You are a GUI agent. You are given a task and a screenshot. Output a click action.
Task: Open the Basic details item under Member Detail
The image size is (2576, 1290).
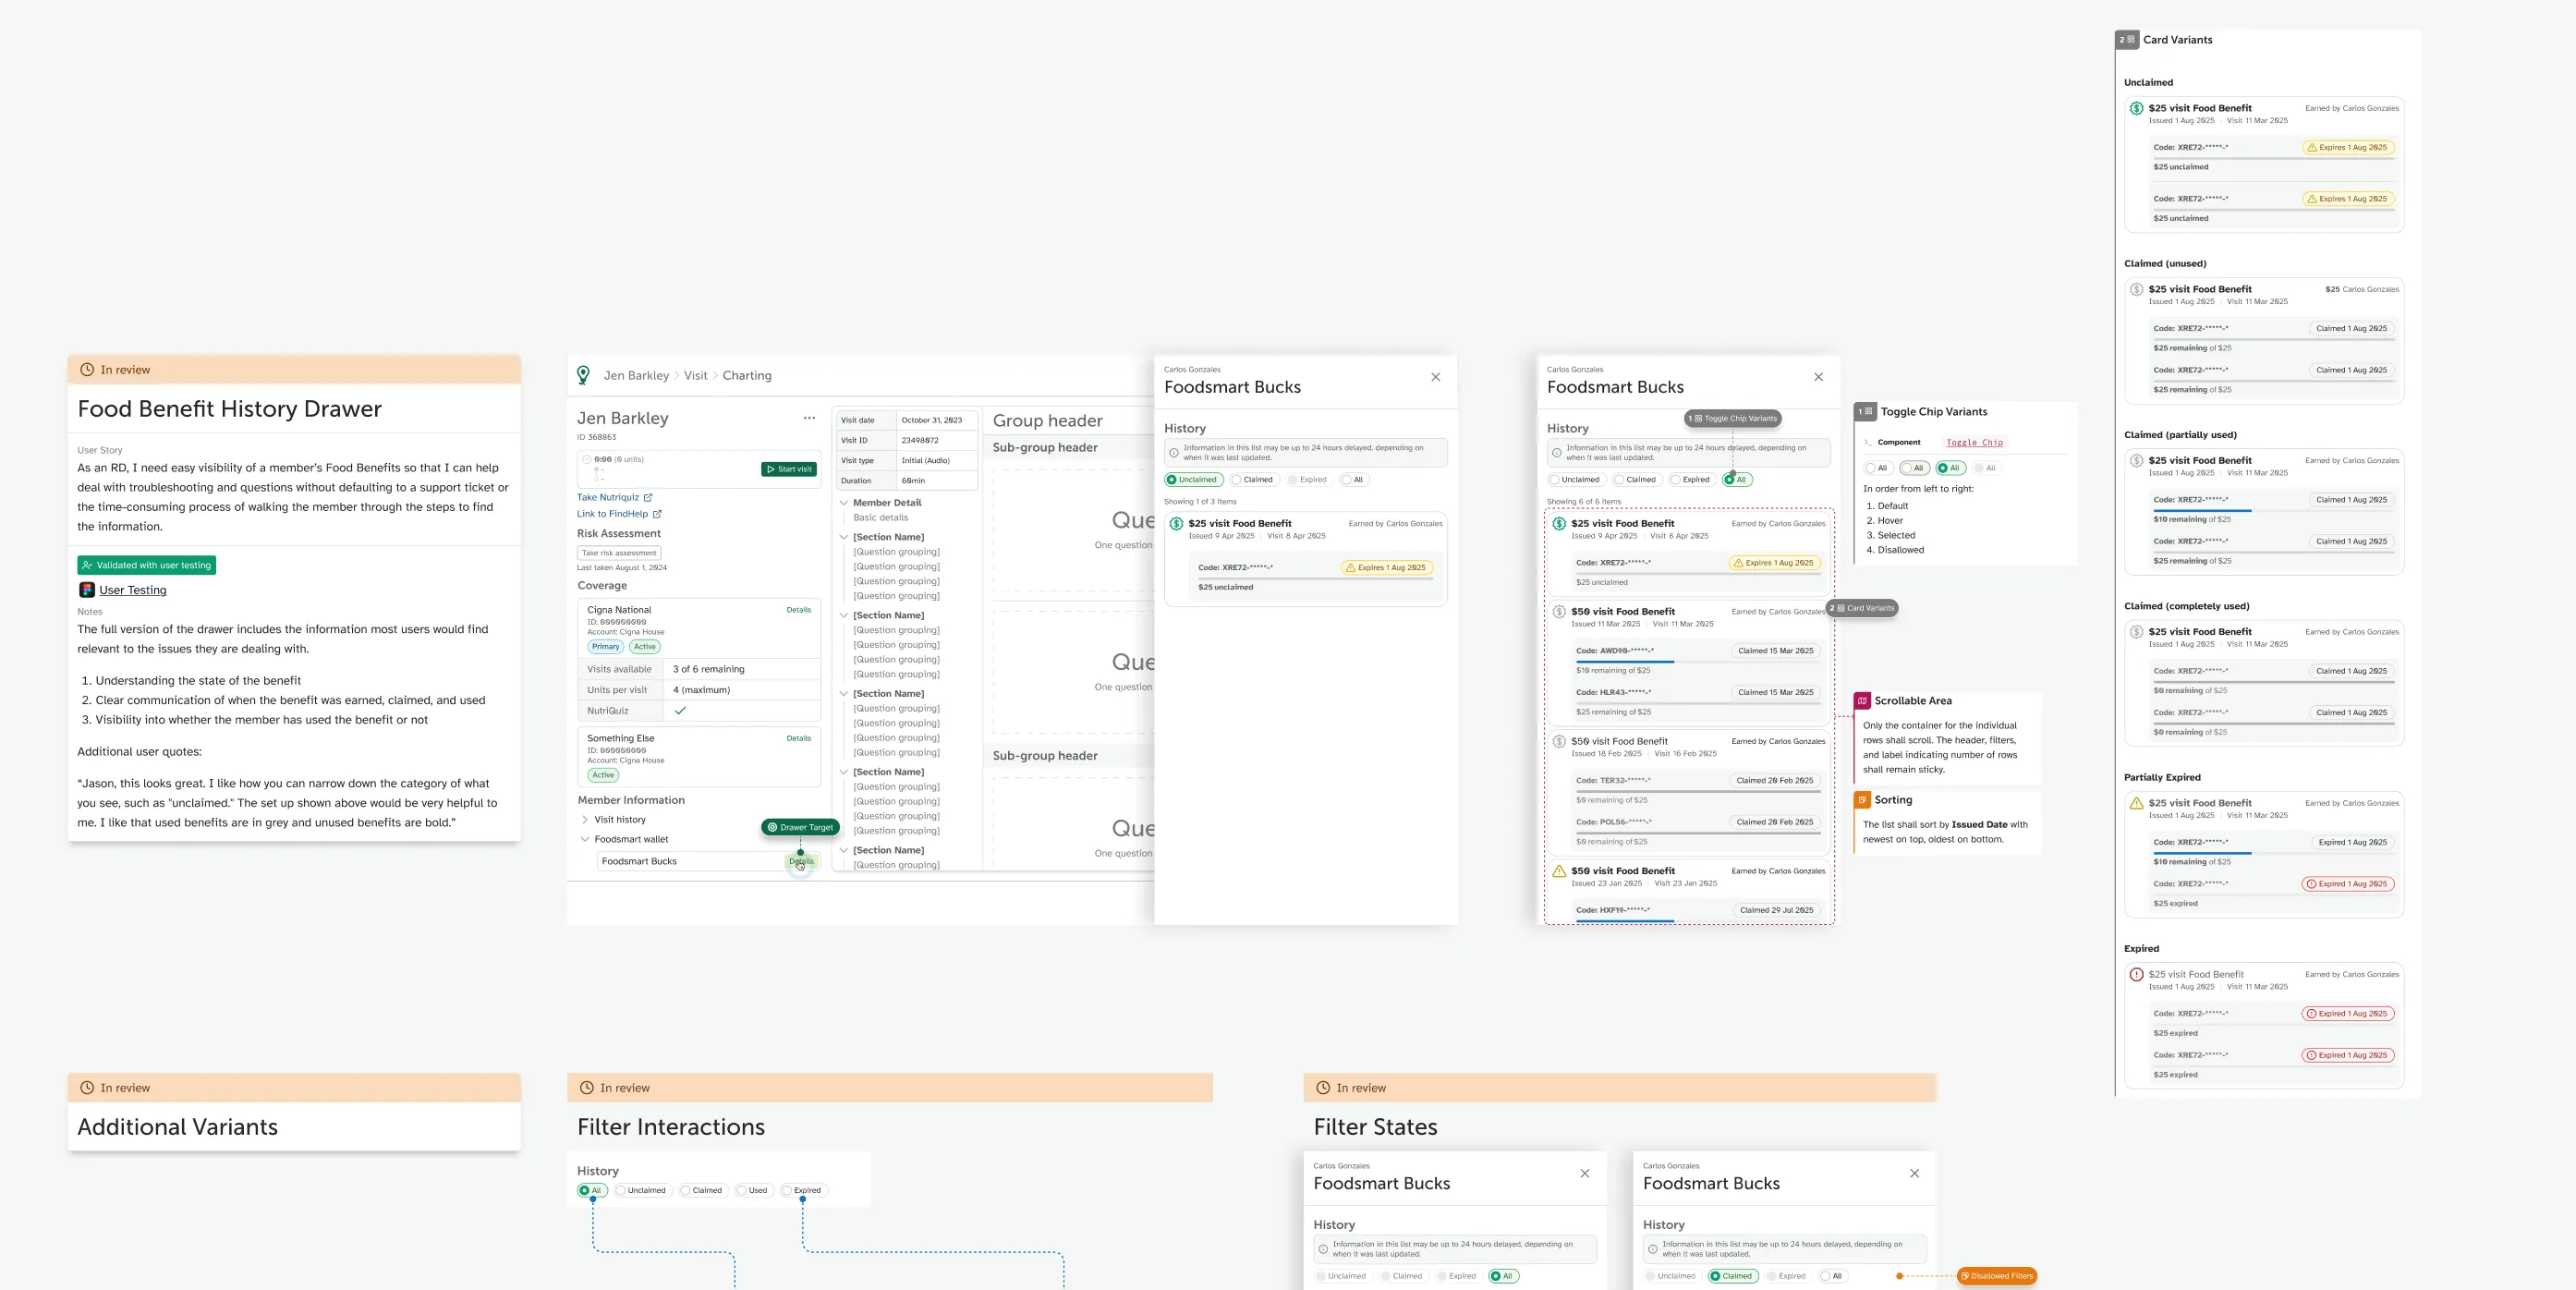(880, 518)
